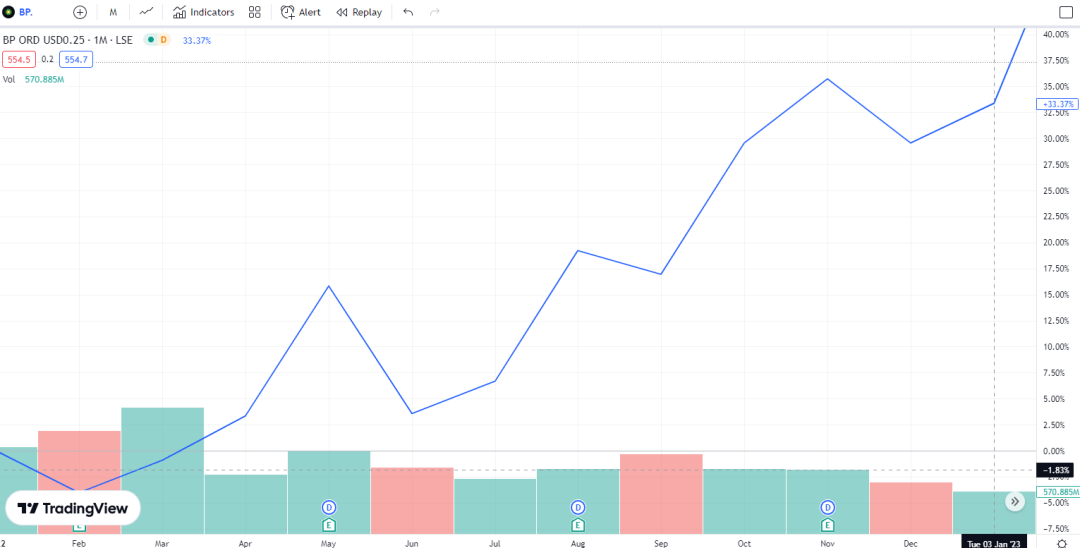This screenshot has height=548, width=1080.
Task: Undo the last chart action
Action: [408, 12]
